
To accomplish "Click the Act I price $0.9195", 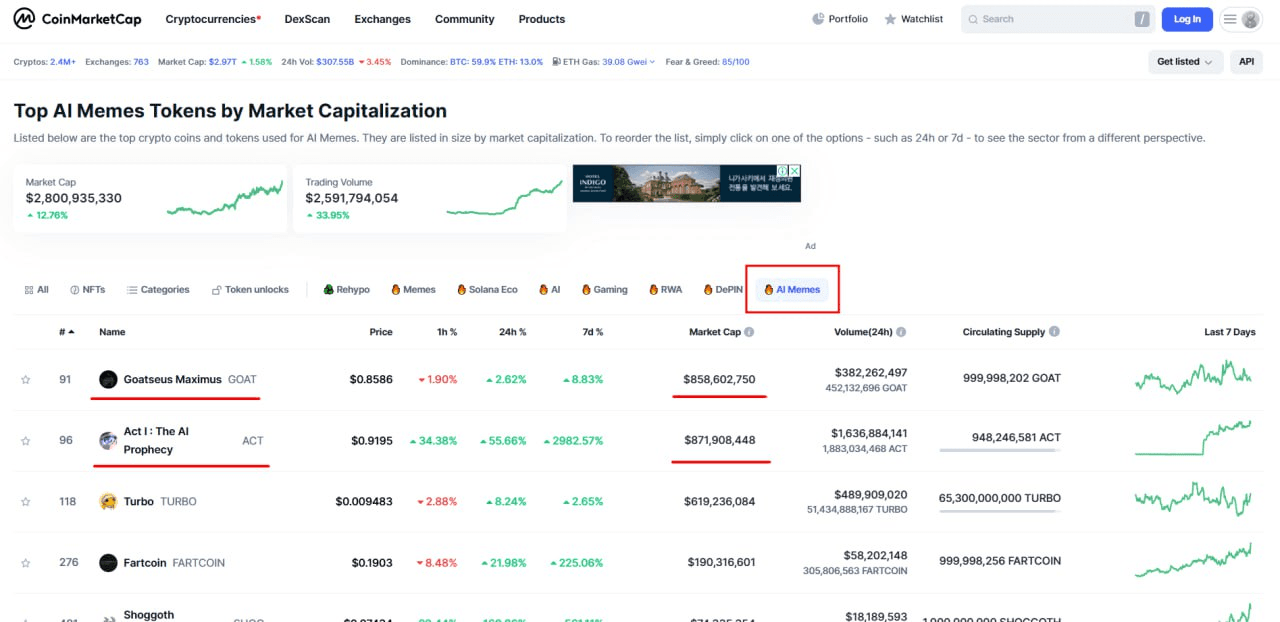I will (372, 440).
